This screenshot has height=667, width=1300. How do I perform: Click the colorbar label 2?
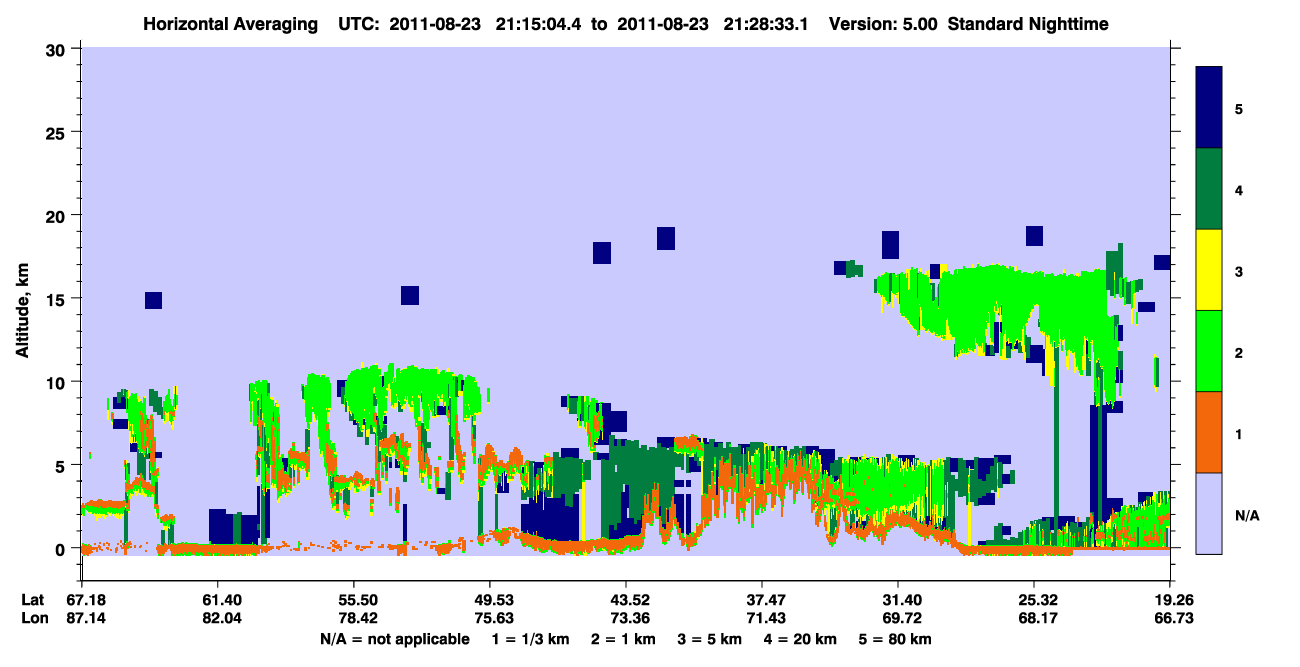(1239, 352)
